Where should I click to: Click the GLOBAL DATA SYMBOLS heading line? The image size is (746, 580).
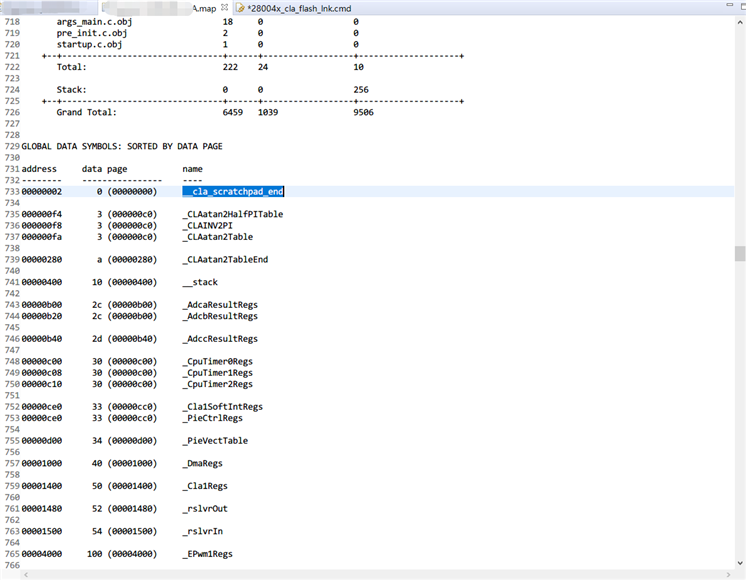tap(122, 147)
